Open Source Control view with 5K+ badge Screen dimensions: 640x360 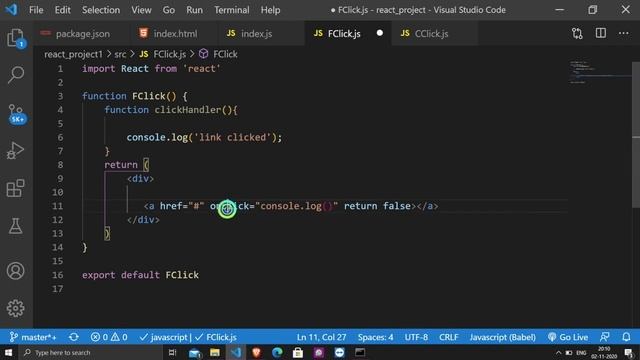[x=16, y=113]
